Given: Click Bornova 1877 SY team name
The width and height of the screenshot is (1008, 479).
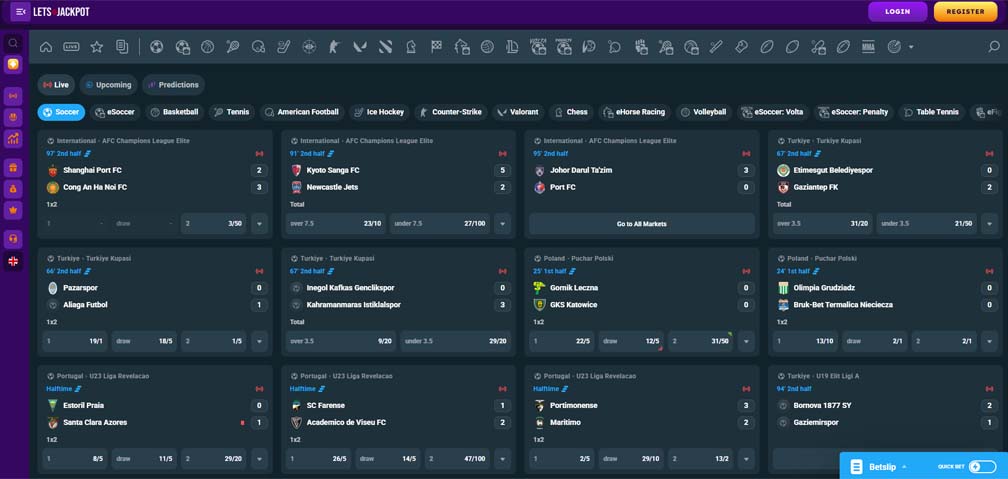Looking at the screenshot, I should [820, 406].
